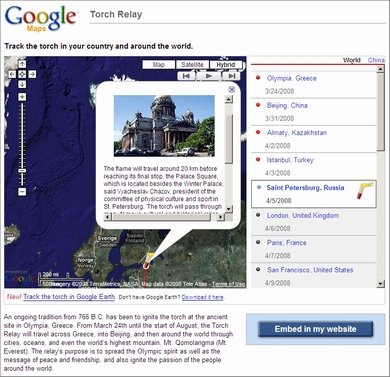
Task: Switch map view to Map
Action: (159, 65)
